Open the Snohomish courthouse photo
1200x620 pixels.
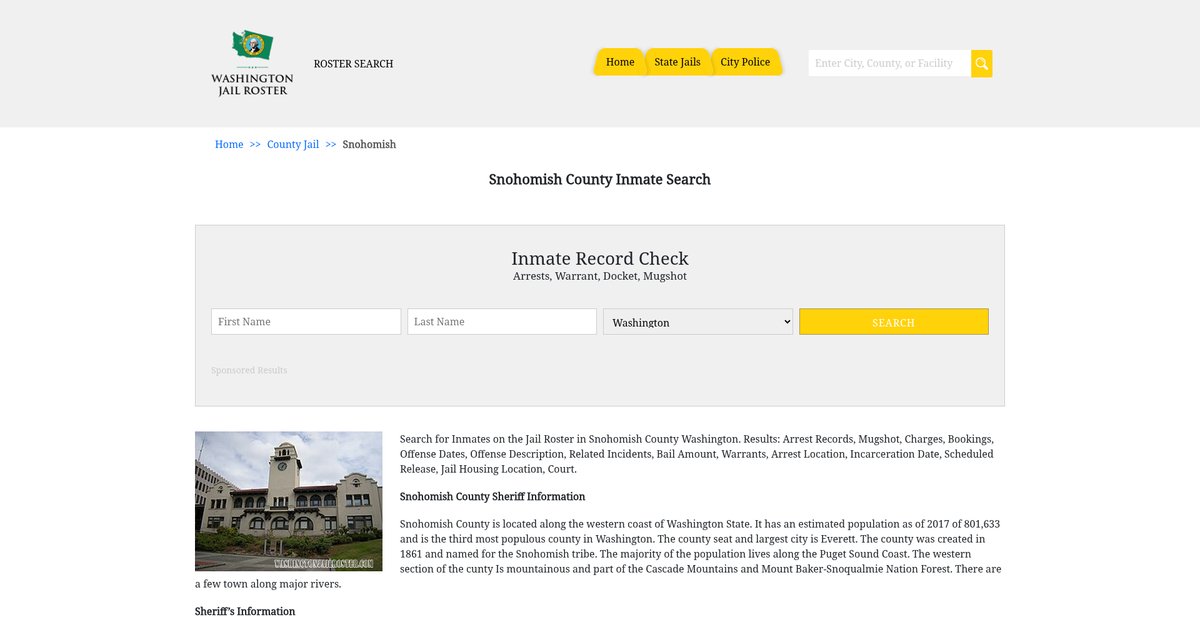click(288, 501)
